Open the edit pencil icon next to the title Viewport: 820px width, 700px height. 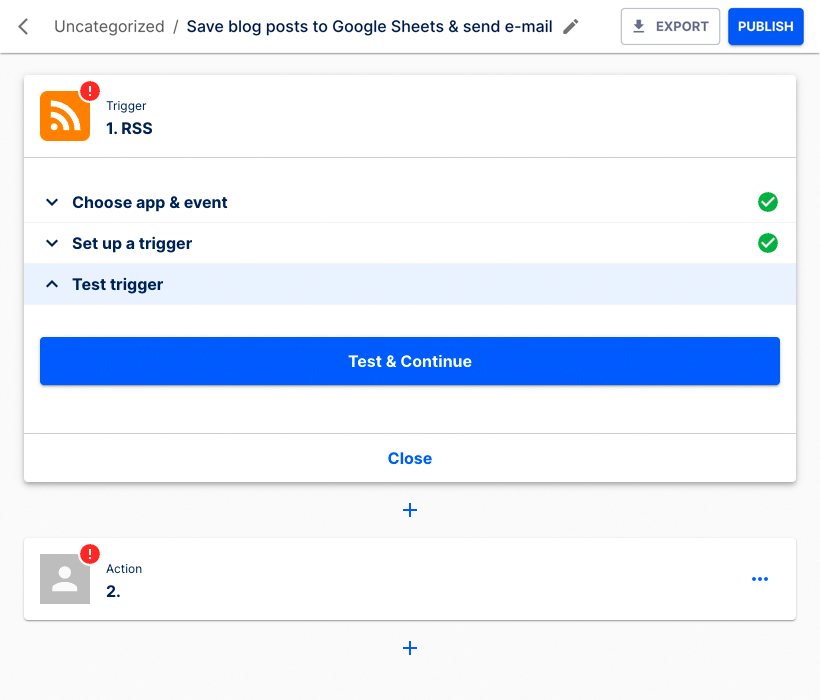[x=569, y=27]
